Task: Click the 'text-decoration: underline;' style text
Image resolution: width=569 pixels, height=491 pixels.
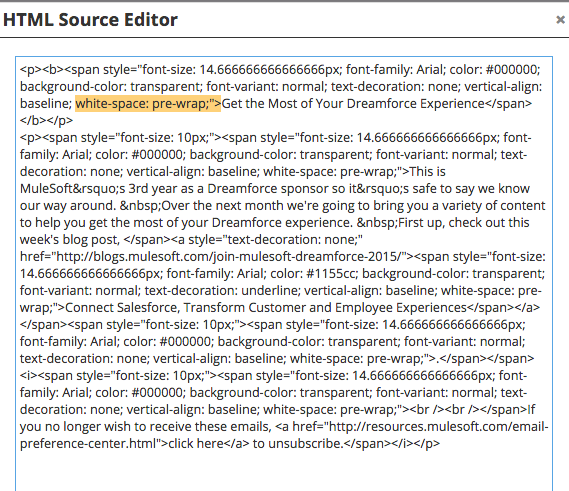Action: (222, 291)
